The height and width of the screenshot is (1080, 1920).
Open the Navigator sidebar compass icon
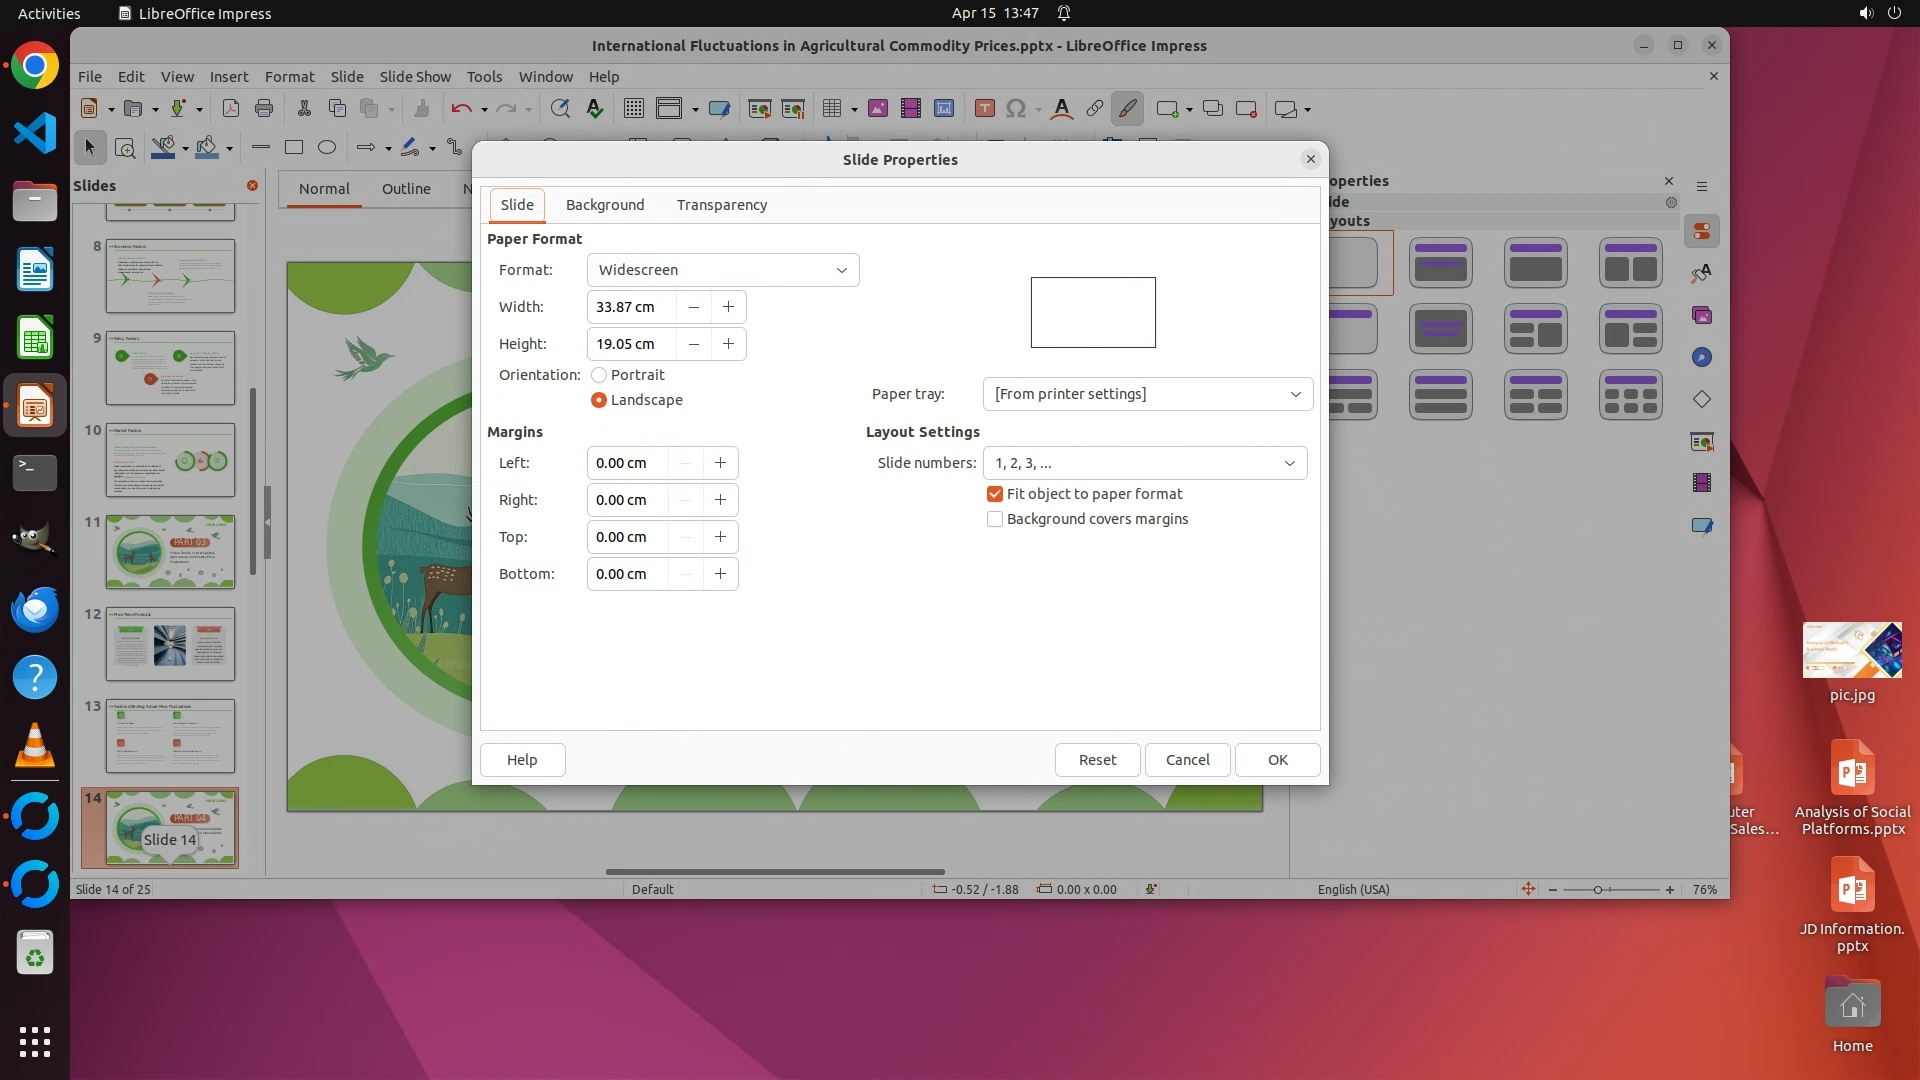pos(1702,358)
